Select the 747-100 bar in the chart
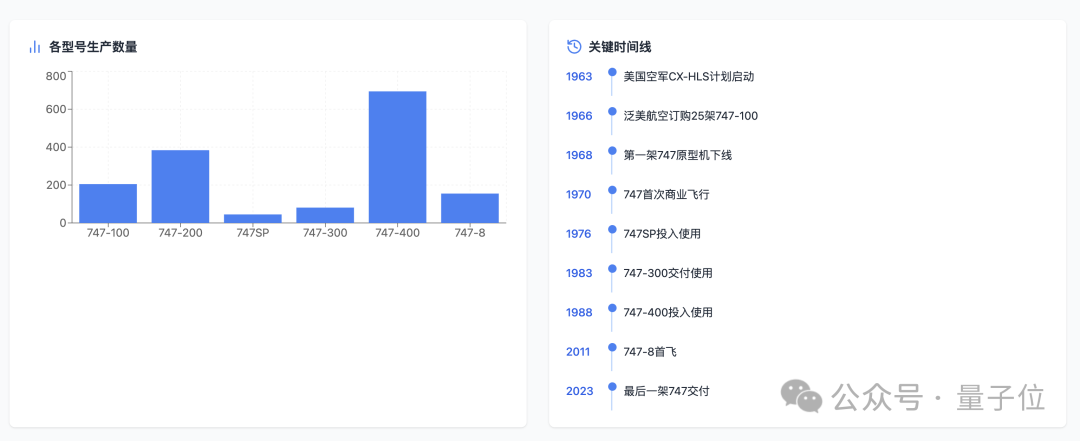1080x441 pixels. pyautogui.click(x=108, y=203)
